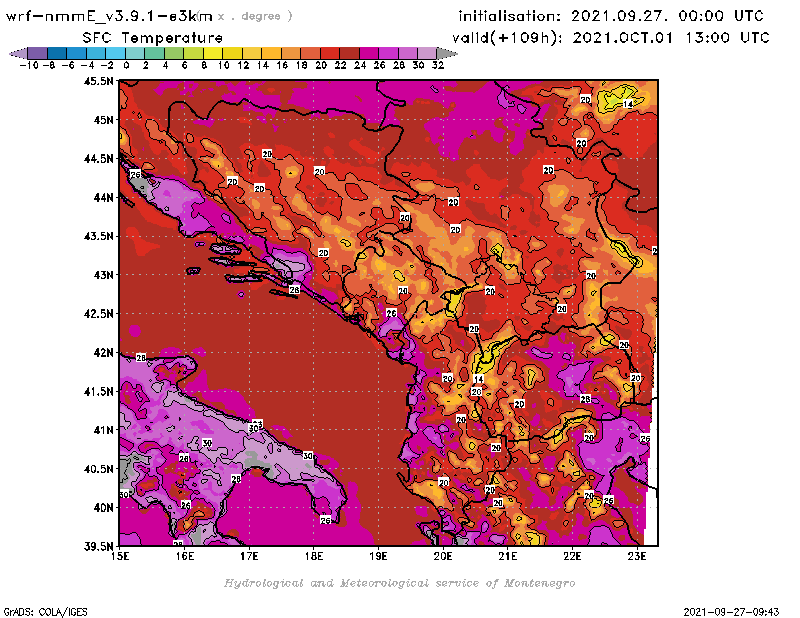Select the legend swatch between 0 and 2
Screen dimensions: 800x618
pos(135,53)
